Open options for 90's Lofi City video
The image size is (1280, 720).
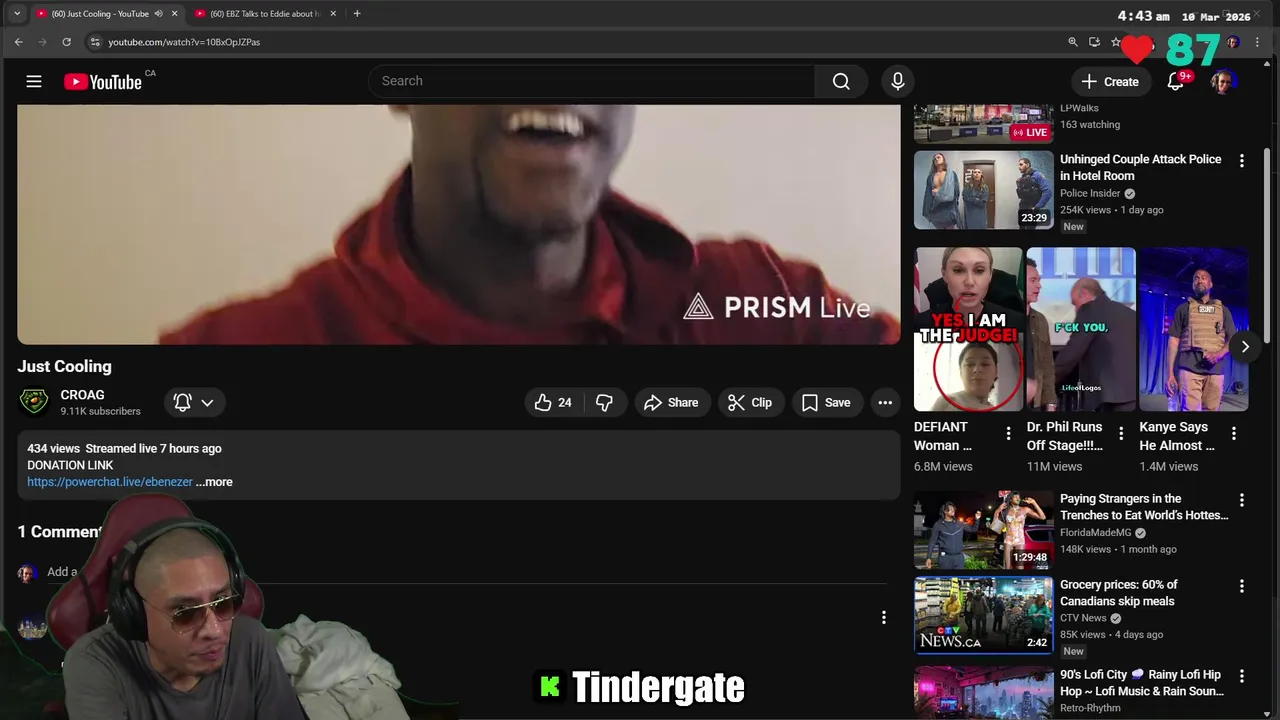pyautogui.click(x=1242, y=676)
